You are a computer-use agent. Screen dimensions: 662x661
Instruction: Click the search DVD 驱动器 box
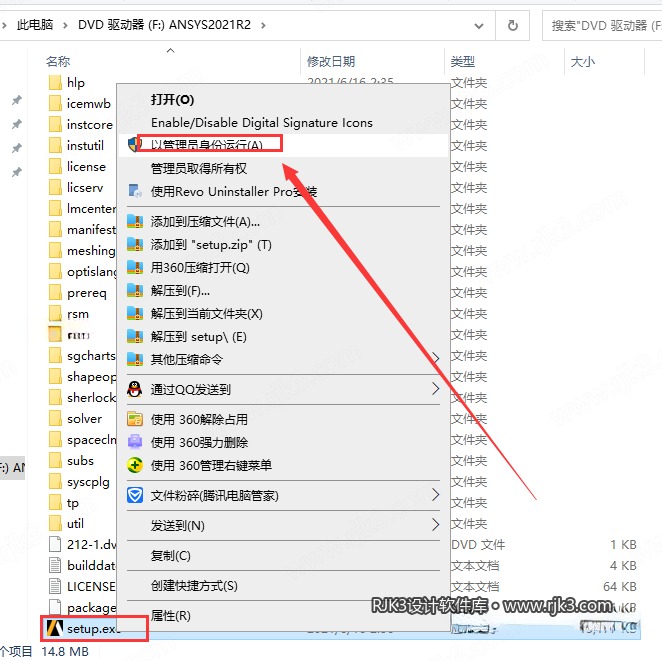click(602, 25)
